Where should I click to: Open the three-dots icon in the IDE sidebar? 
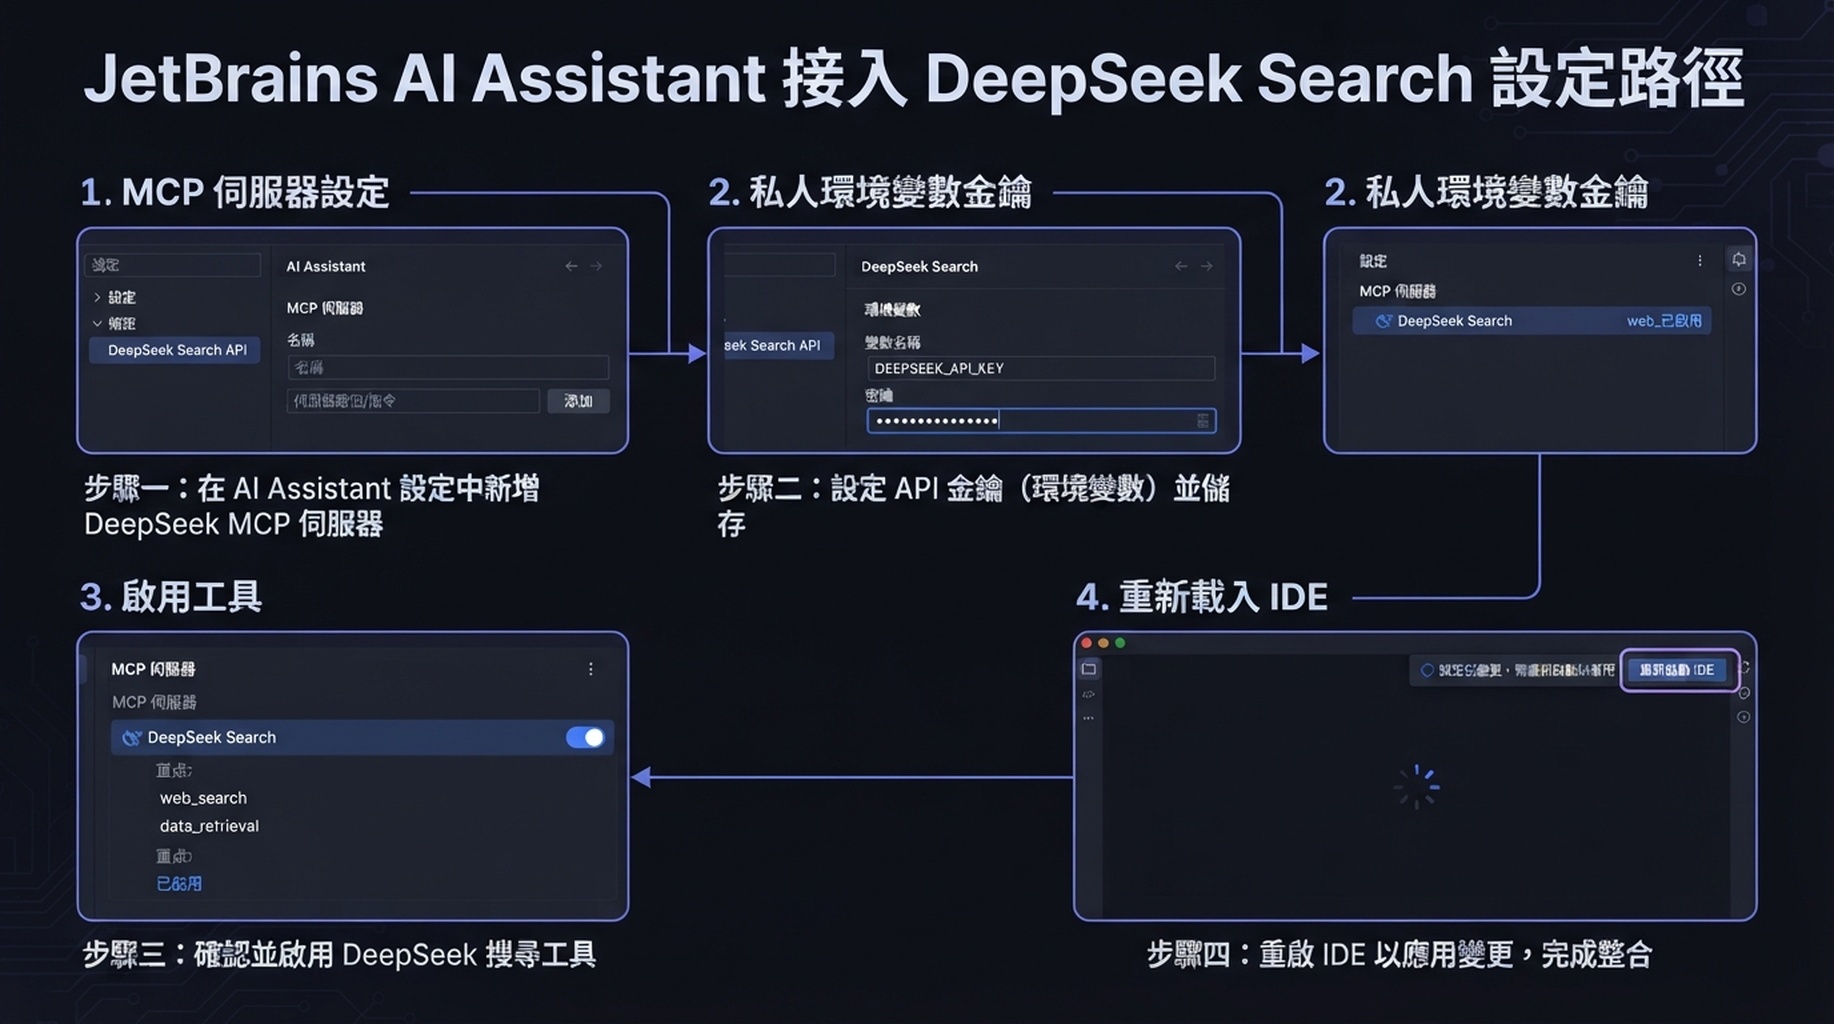[1089, 718]
